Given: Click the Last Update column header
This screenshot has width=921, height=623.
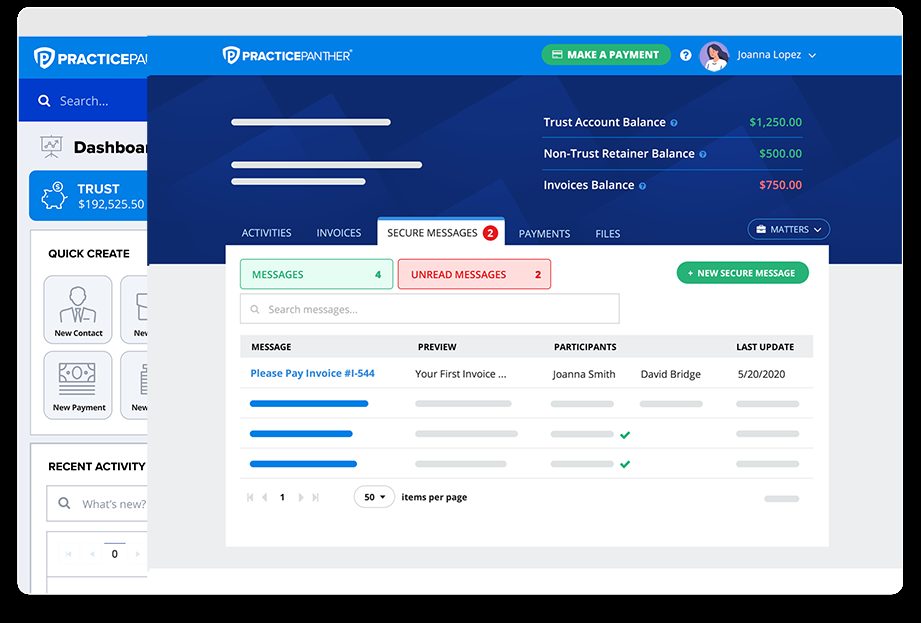Looking at the screenshot, I should pyautogui.click(x=765, y=347).
